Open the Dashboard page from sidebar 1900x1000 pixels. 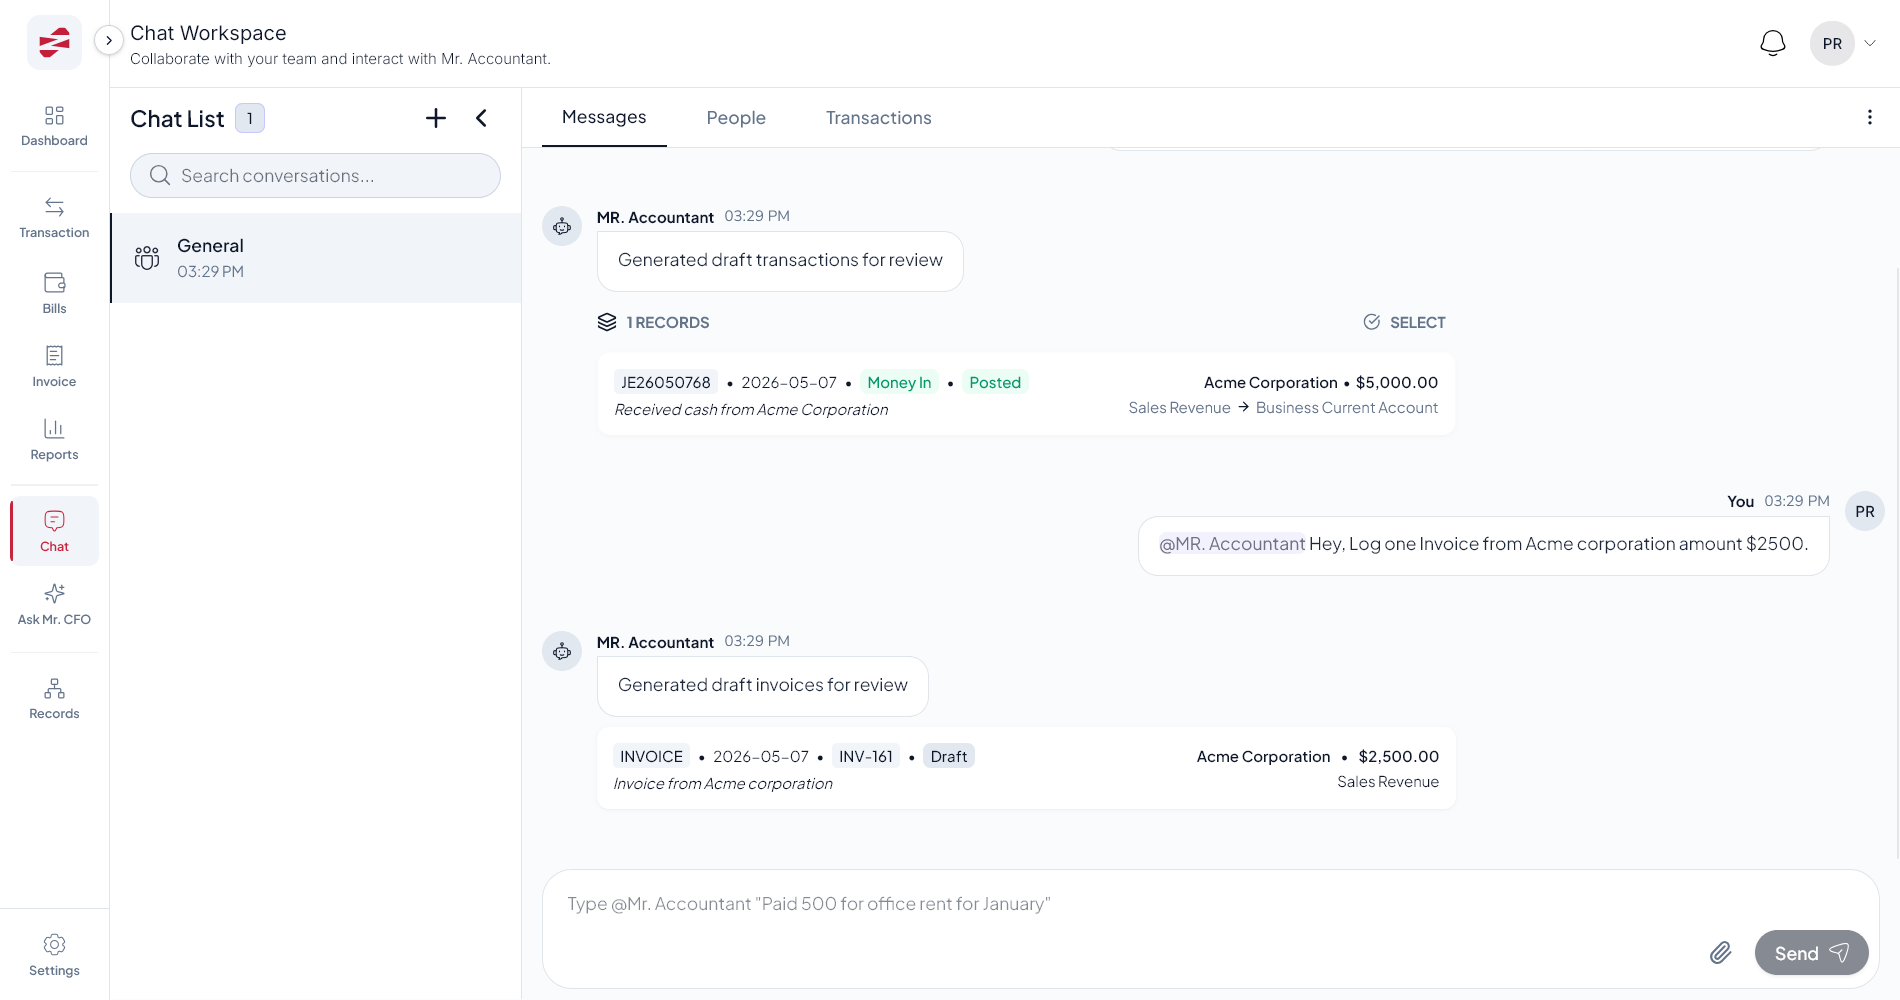point(54,127)
